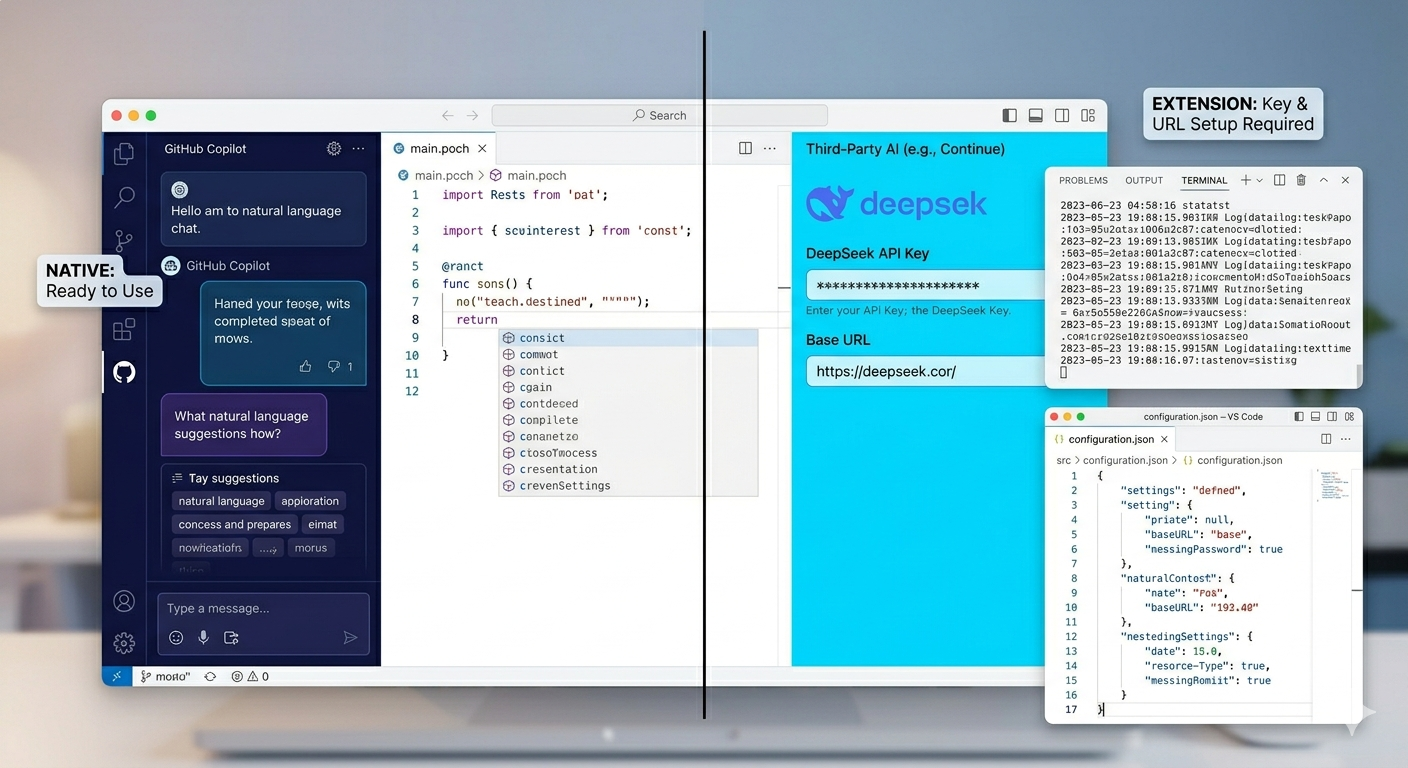The image size is (1408, 768).
Task: Expand the first configuration.json breadcrumb segment
Action: click(1125, 460)
